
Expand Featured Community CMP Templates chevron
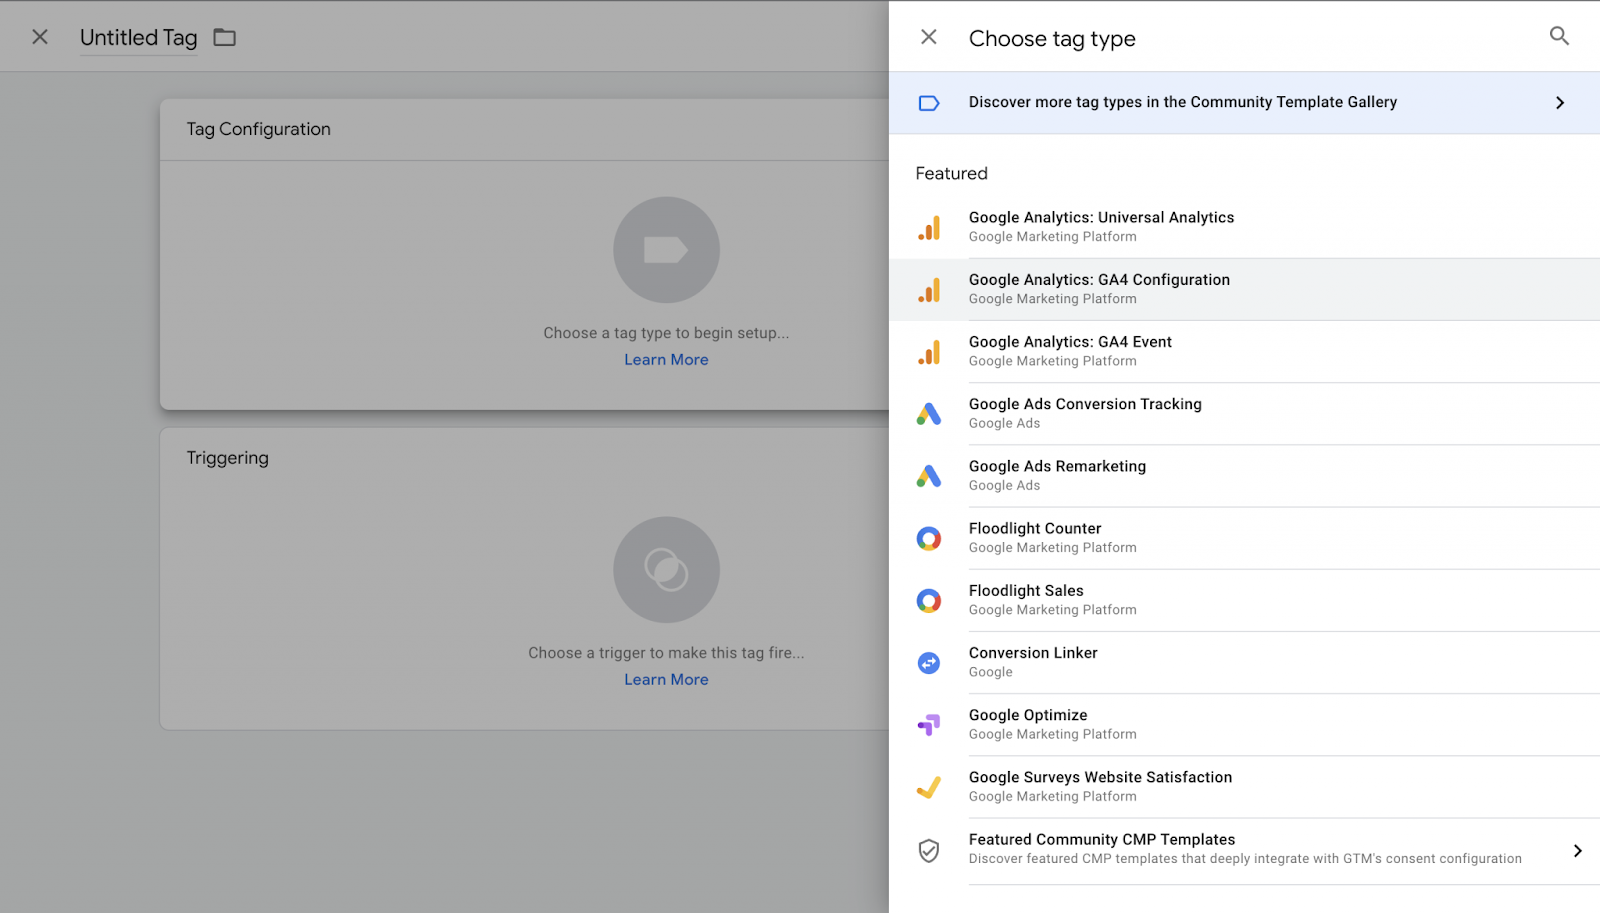click(1577, 851)
